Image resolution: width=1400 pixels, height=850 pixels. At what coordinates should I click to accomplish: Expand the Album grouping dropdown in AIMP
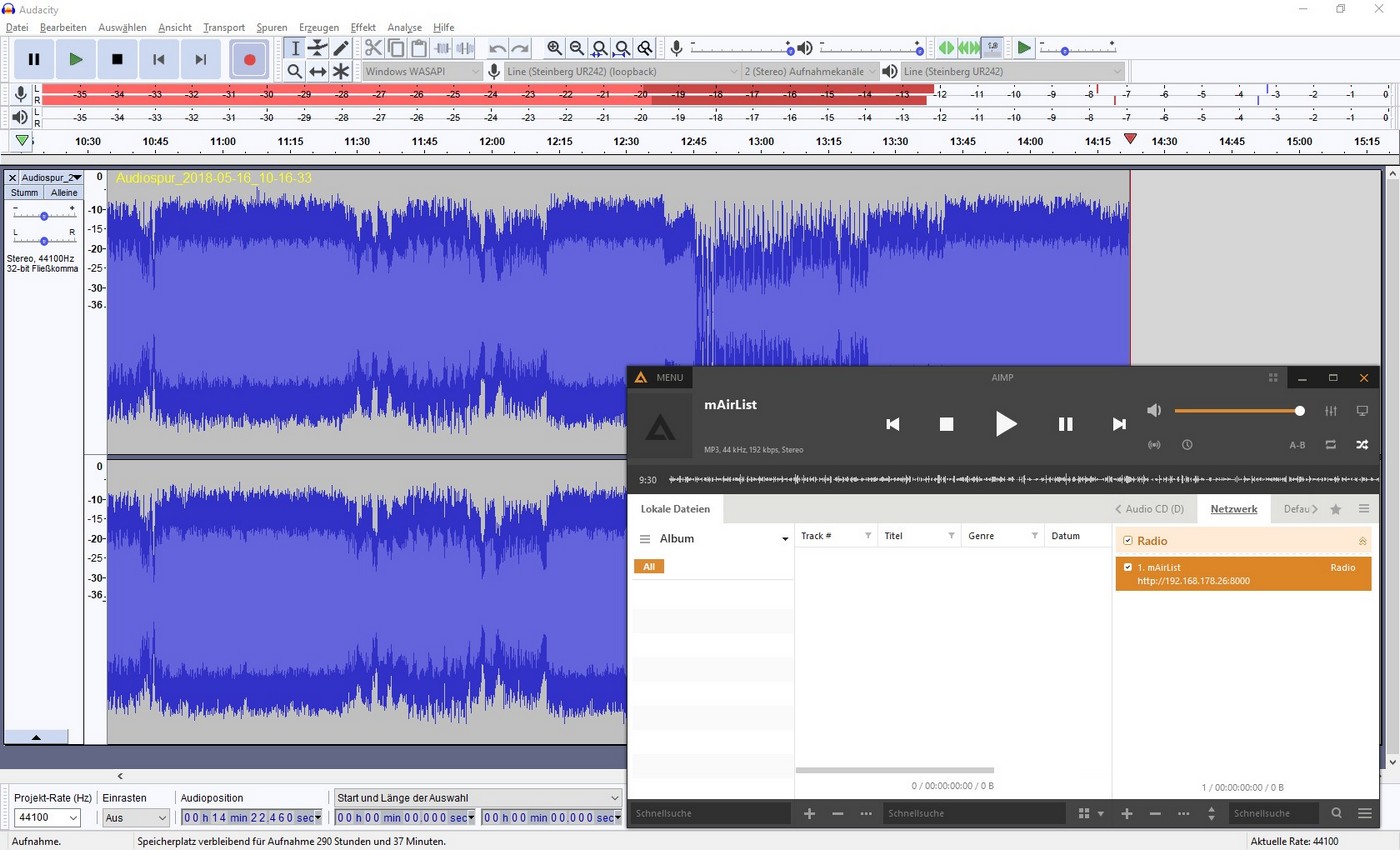pyautogui.click(x=785, y=539)
